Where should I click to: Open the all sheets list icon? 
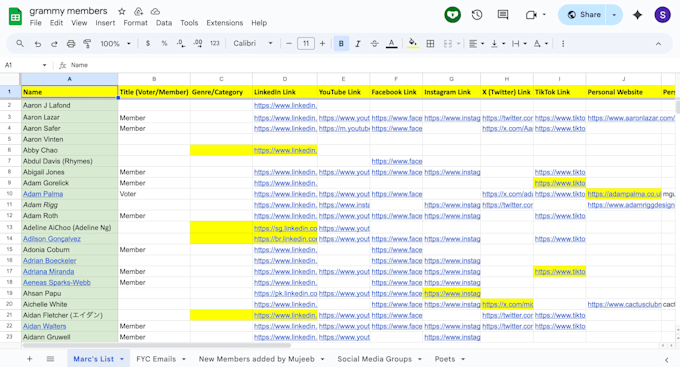tap(50, 359)
